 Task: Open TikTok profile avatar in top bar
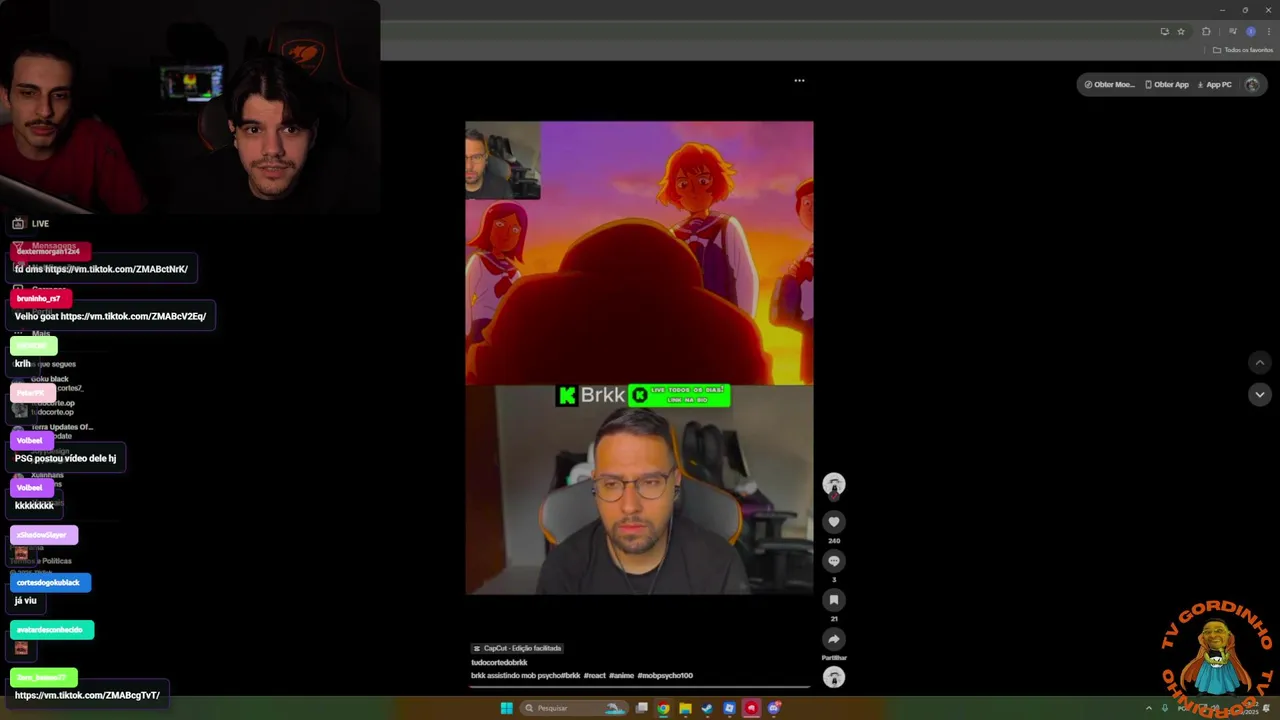click(x=1252, y=85)
